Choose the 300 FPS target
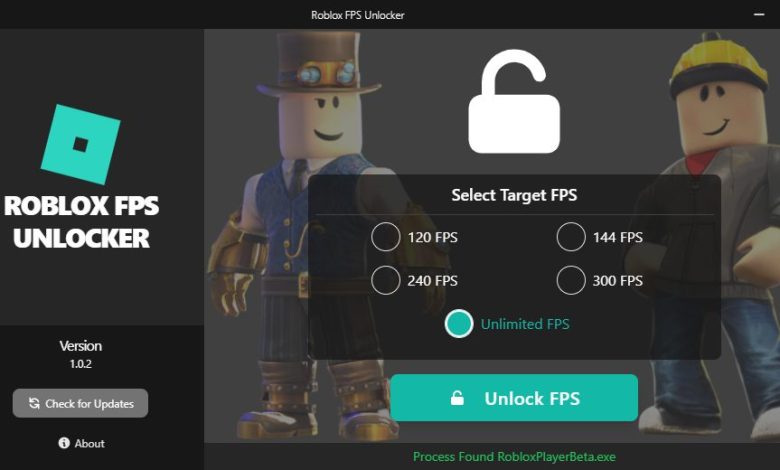The height and width of the screenshot is (470, 780). pyautogui.click(x=571, y=280)
